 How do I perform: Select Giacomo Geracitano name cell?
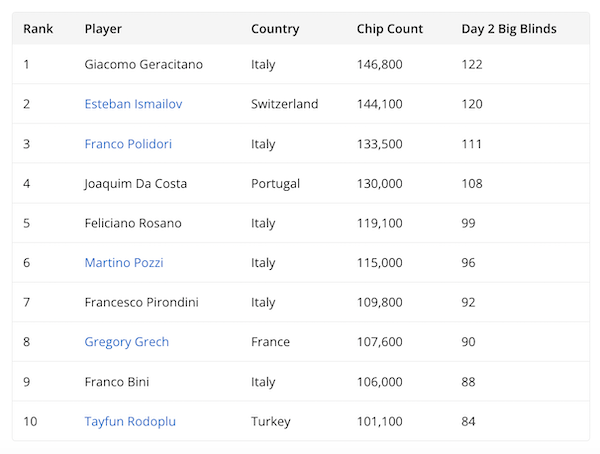144,65
